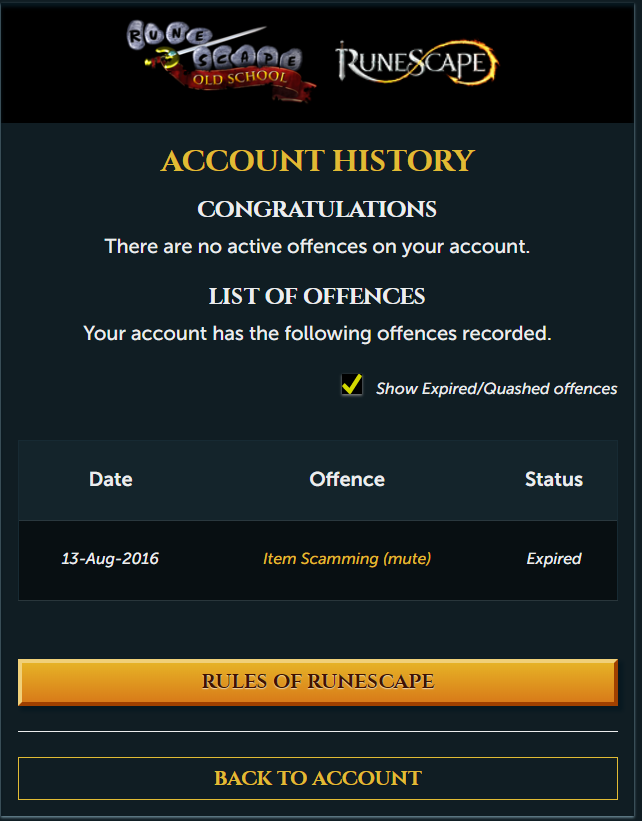Click the RuneScape flaming logo
This screenshot has height=821, width=642.
[x=417, y=62]
